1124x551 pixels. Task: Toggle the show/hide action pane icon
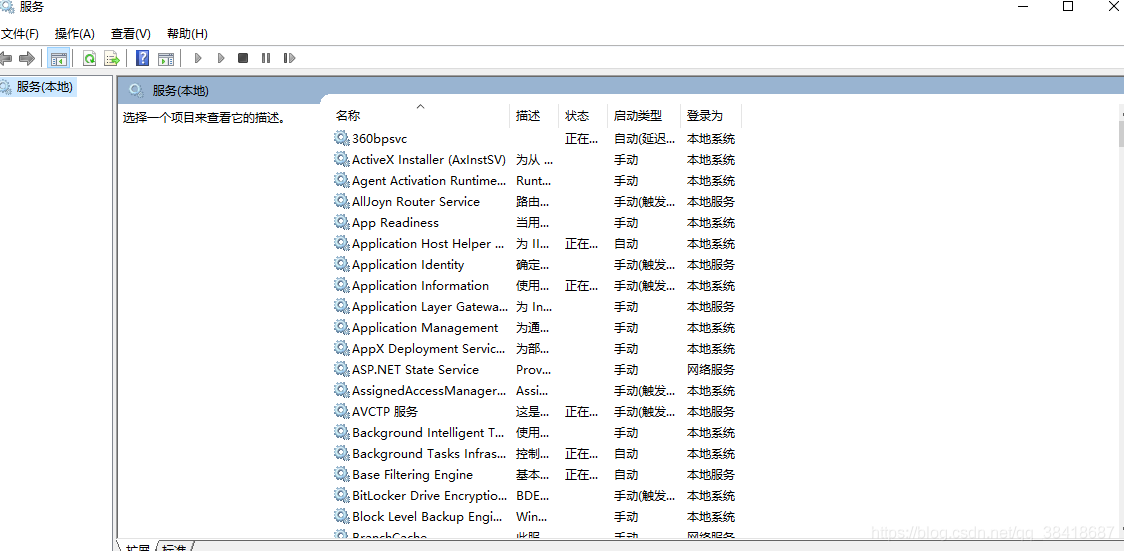click(x=166, y=58)
